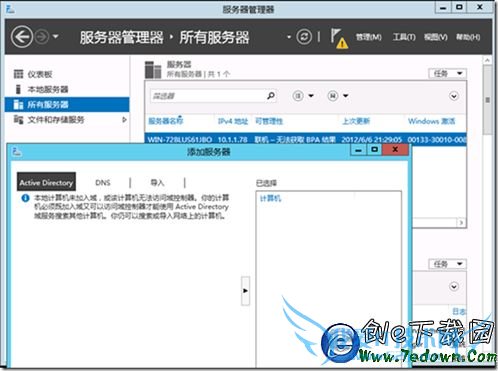Select 本地服务器 in the left navigation
Screen dimensions: 498x371
point(48,89)
